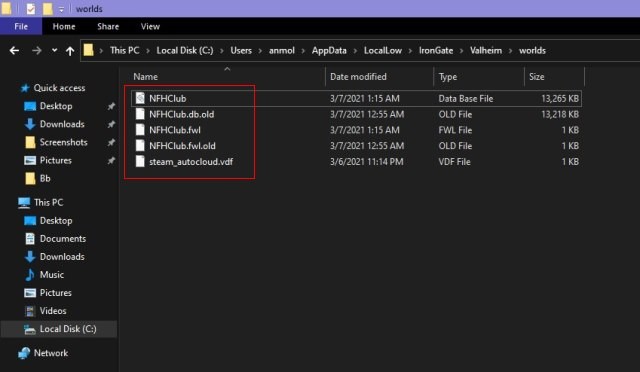Image resolution: width=640 pixels, height=372 pixels.
Task: Open the Downloads folder under Quick access
Action: click(62, 124)
